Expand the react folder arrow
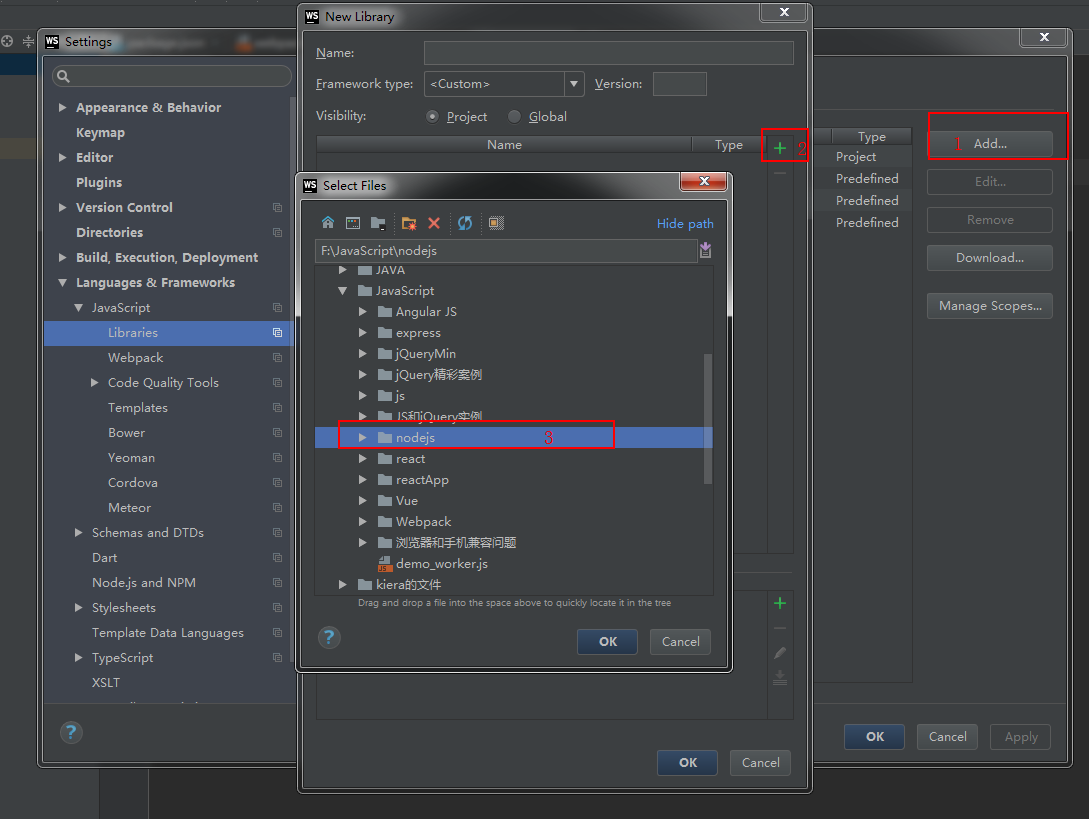Image resolution: width=1089 pixels, height=819 pixels. click(x=363, y=459)
